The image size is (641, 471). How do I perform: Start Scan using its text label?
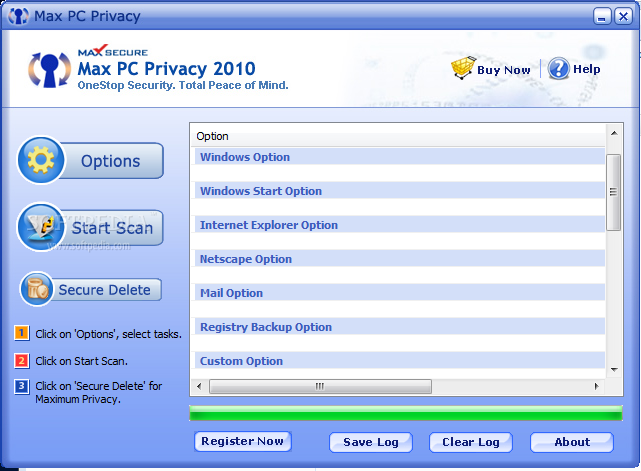pos(112,228)
